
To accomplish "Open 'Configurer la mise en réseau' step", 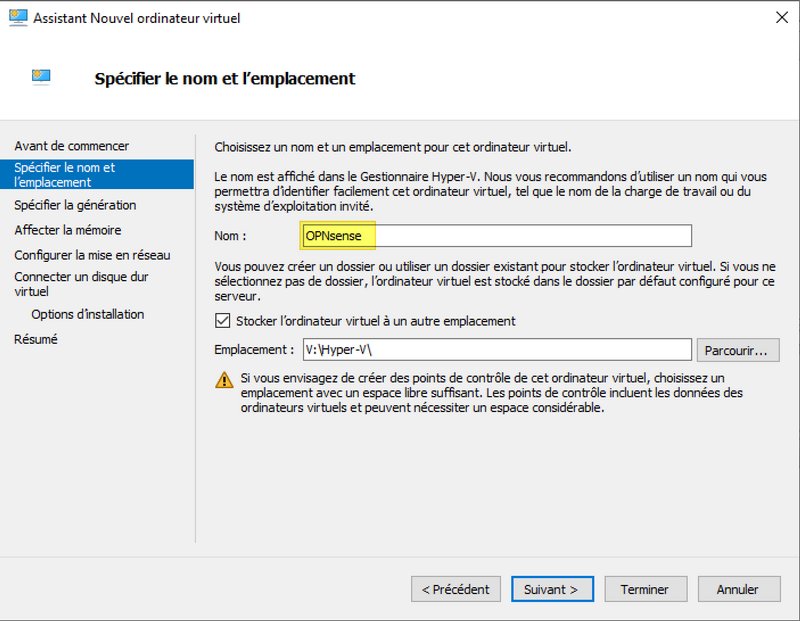I will click(x=92, y=255).
